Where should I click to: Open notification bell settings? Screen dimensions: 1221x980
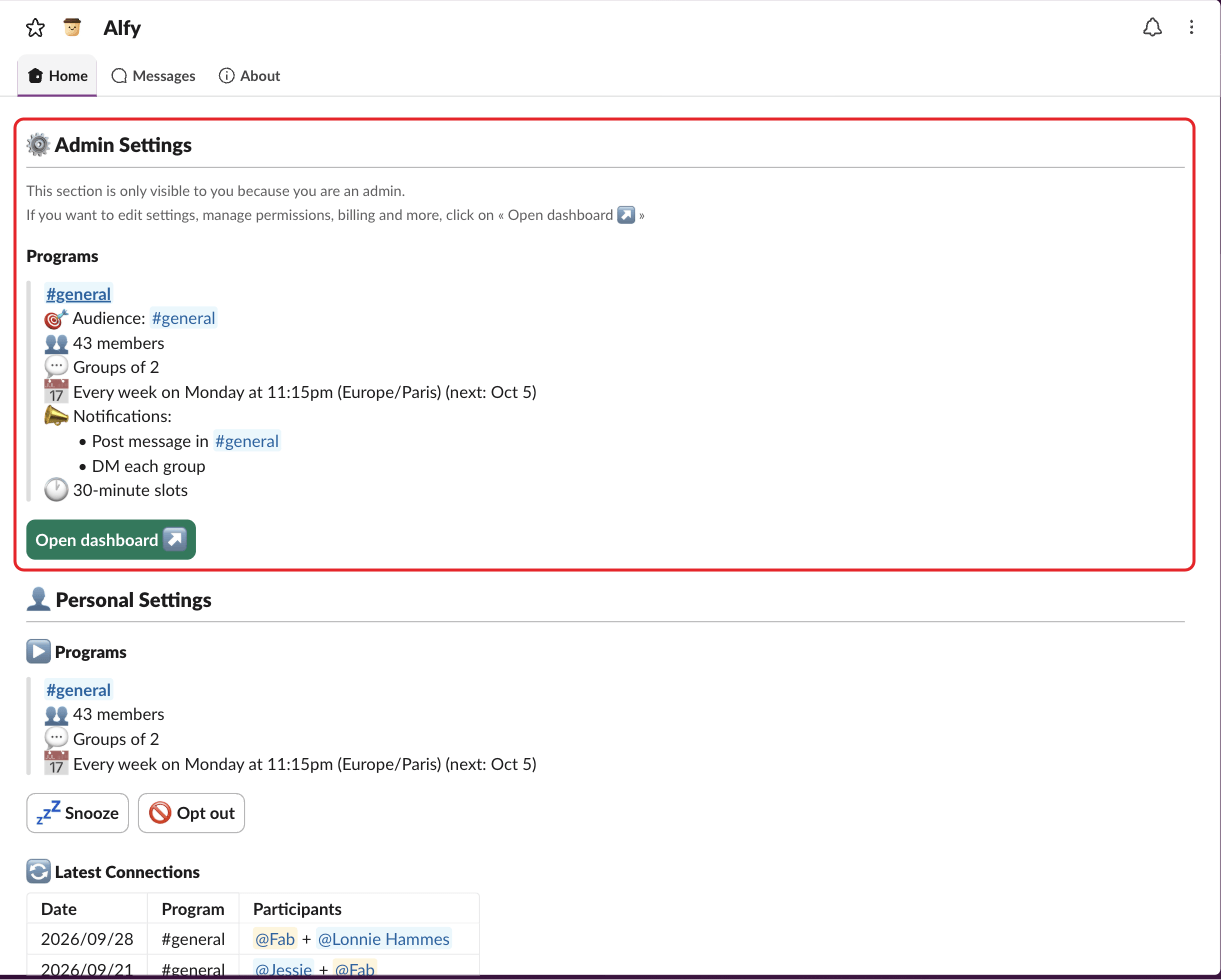pos(1152,28)
